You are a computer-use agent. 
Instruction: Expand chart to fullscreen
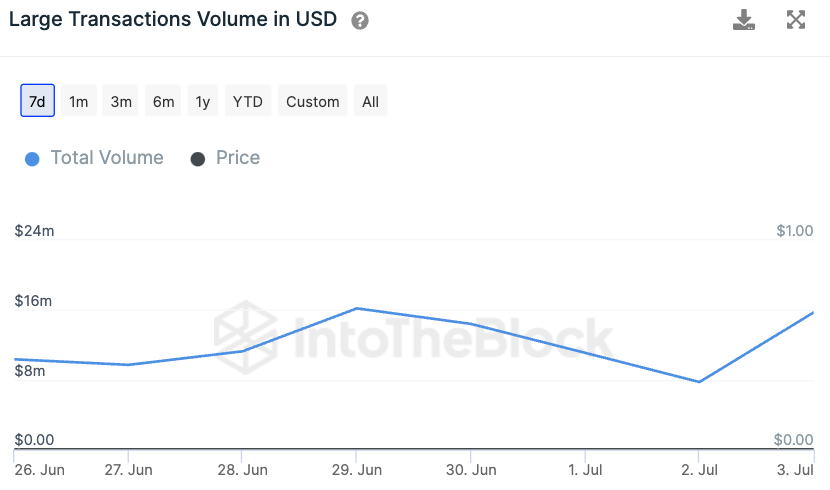point(796,20)
